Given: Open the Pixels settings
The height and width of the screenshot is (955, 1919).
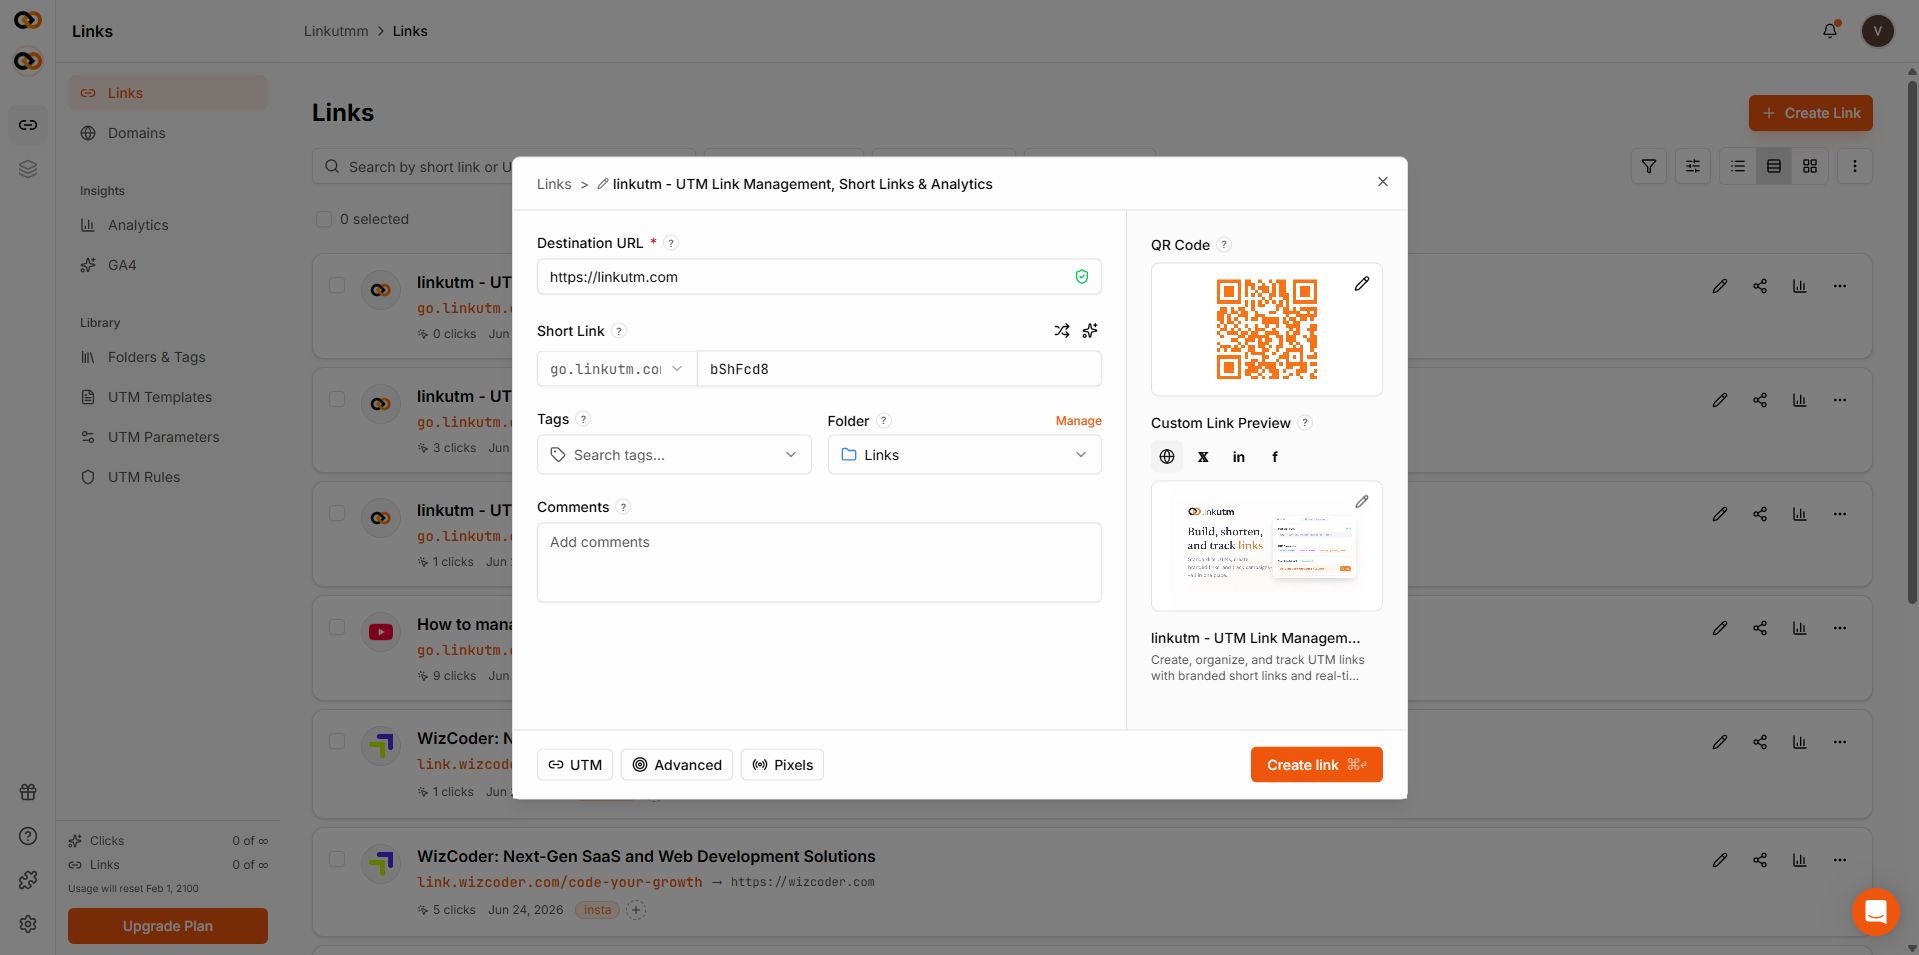Looking at the screenshot, I should pos(782,765).
